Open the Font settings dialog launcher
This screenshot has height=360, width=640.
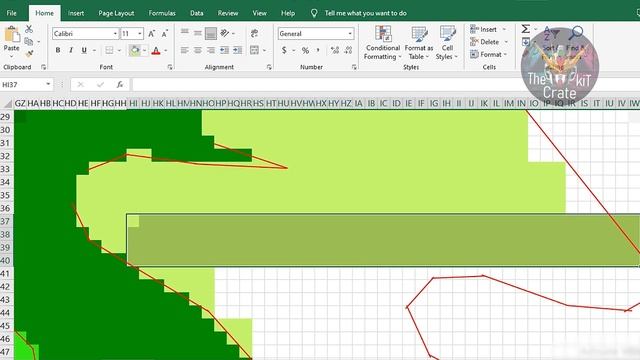click(170, 67)
